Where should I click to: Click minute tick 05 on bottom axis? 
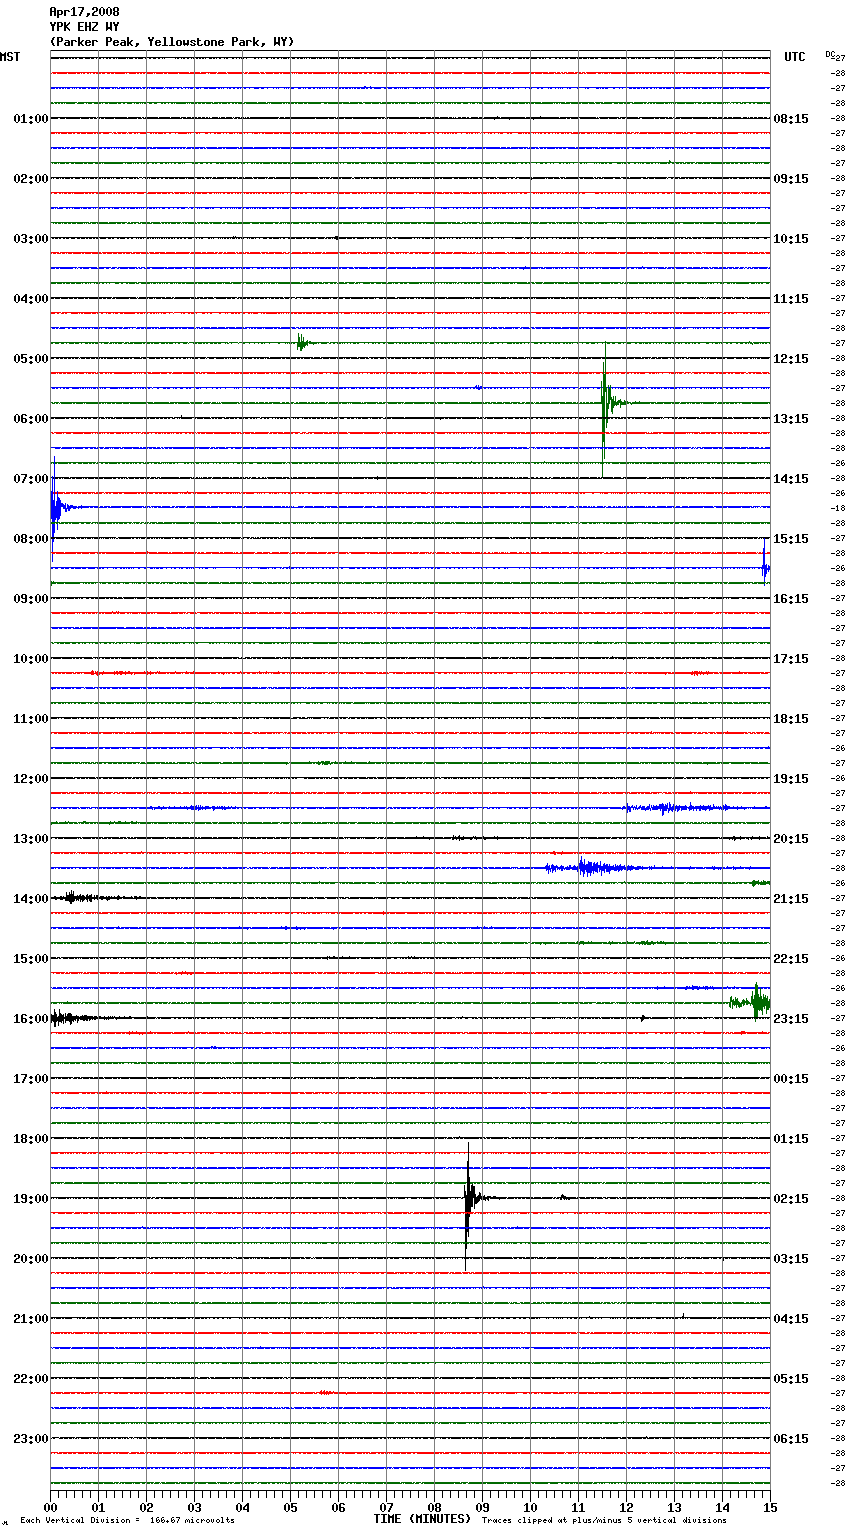290,1507
